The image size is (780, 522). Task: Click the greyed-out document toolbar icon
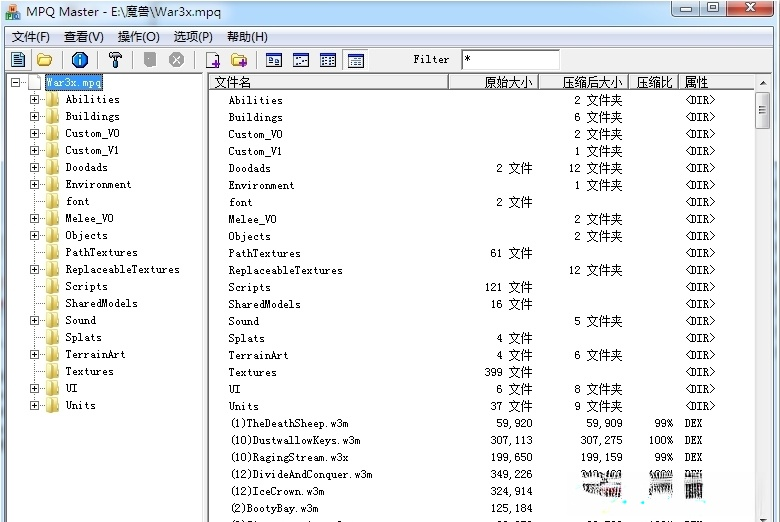(x=150, y=60)
